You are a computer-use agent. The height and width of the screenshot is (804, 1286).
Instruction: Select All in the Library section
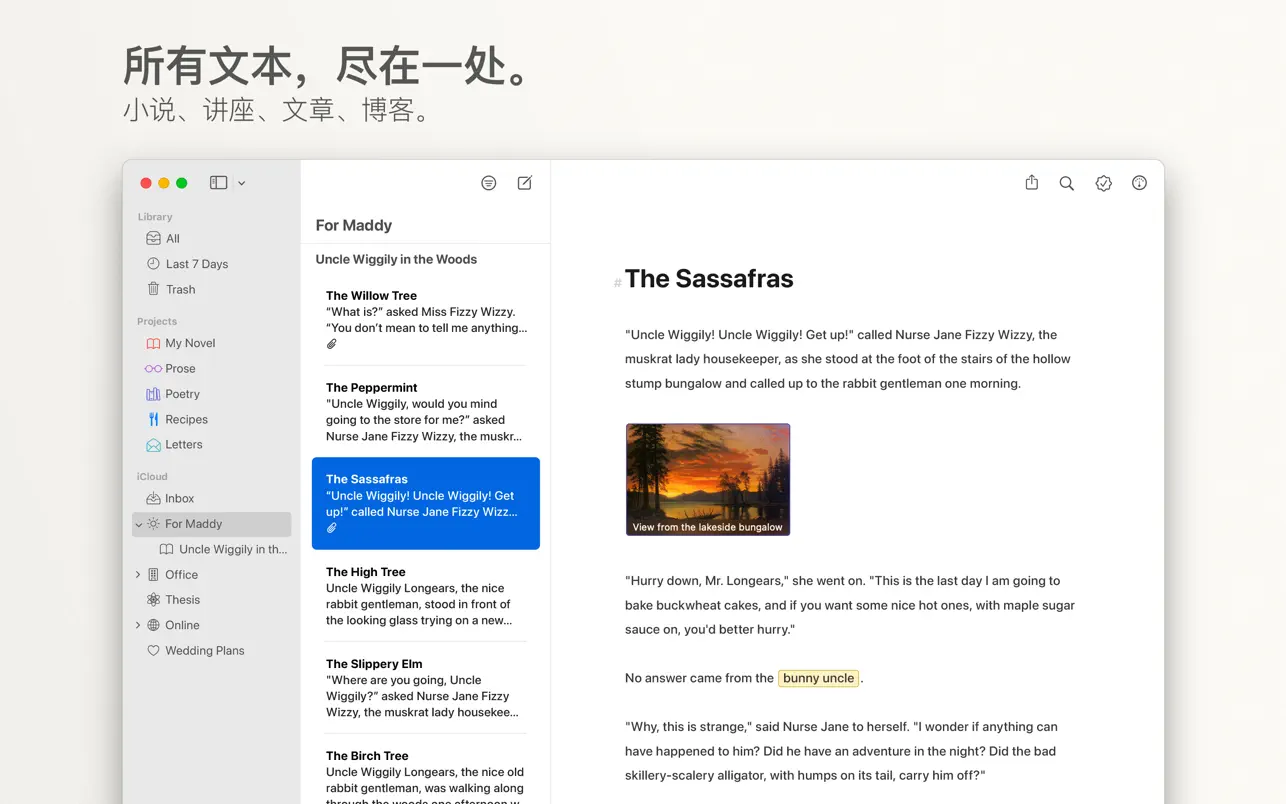pos(172,238)
